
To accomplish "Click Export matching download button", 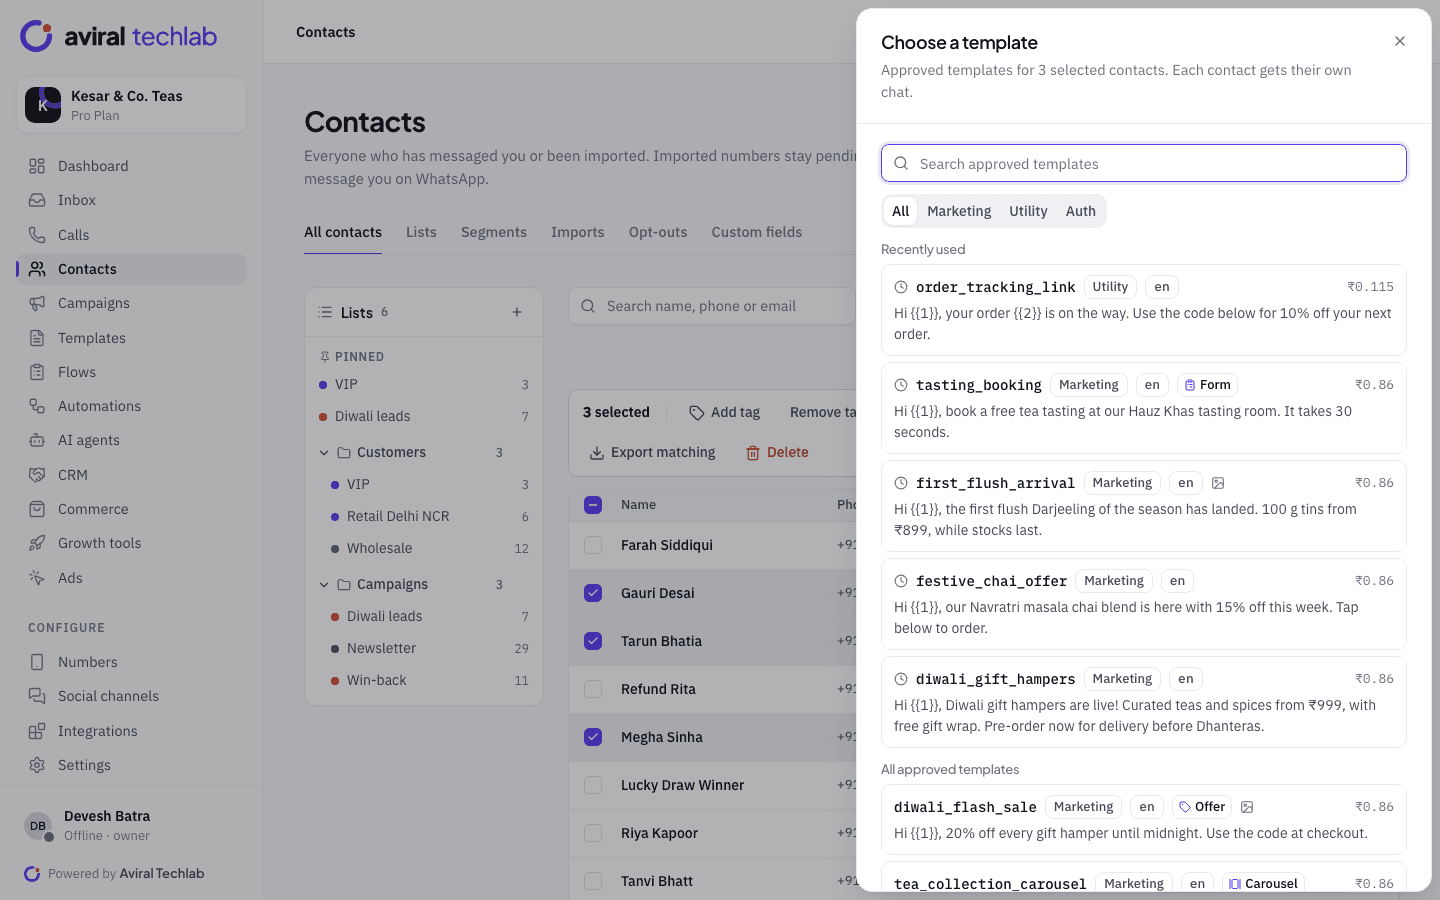I will [x=653, y=452].
